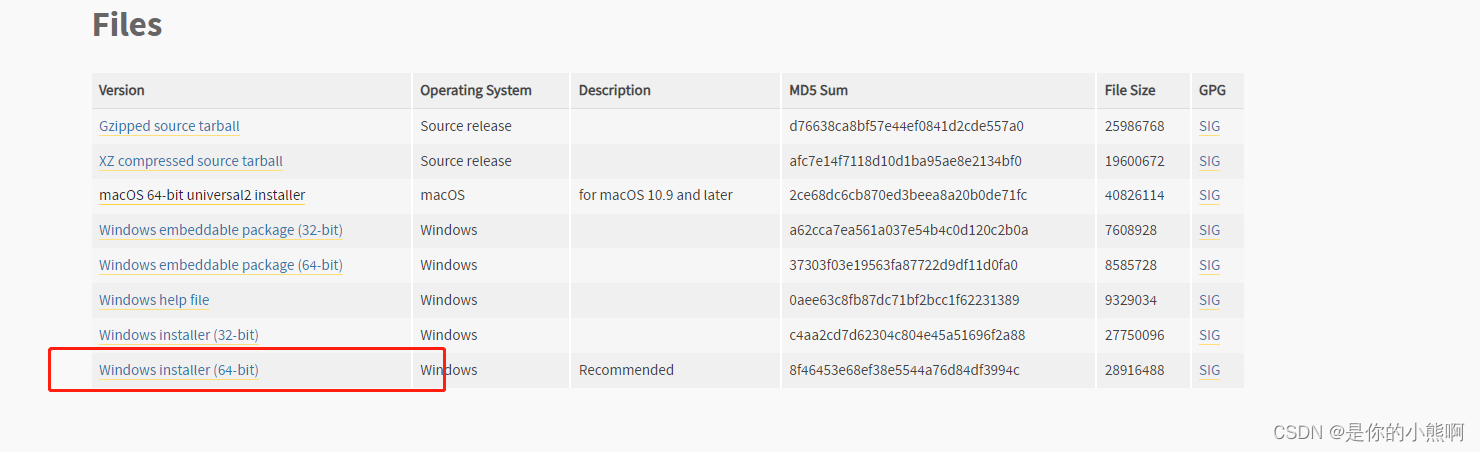Screen dimensions: 1480x452
Task: Click macOS 64-bit universal2 installer link
Action: [202, 195]
